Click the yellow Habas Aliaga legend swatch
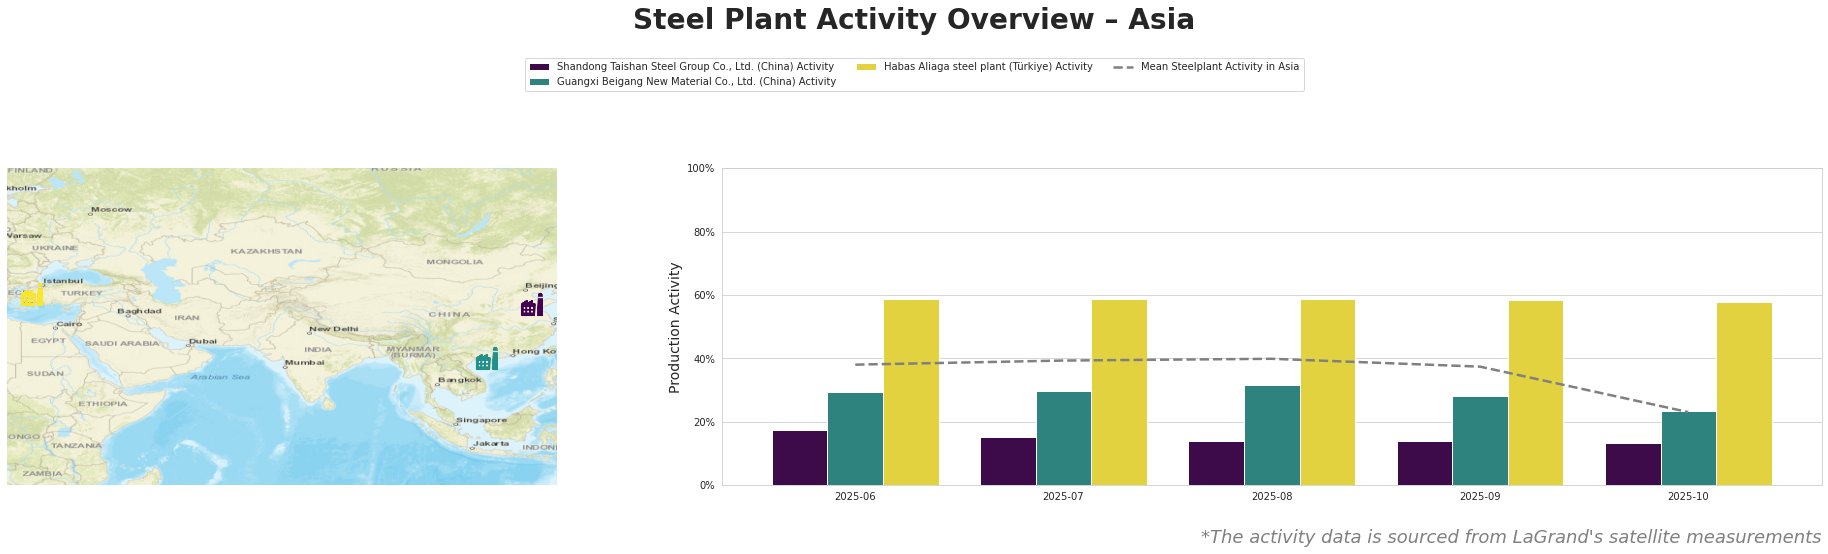 [x=867, y=67]
